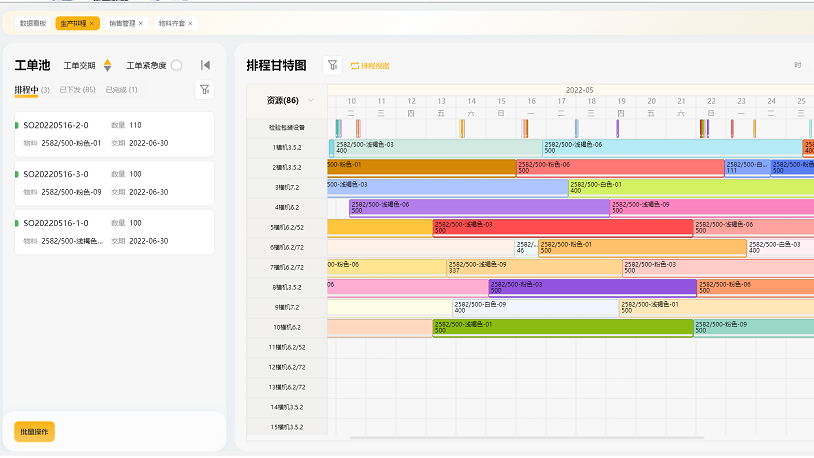The height and width of the screenshot is (458, 814).
Task: Select the pink 500 bar on 4横机6.2 row
Action: (712, 208)
